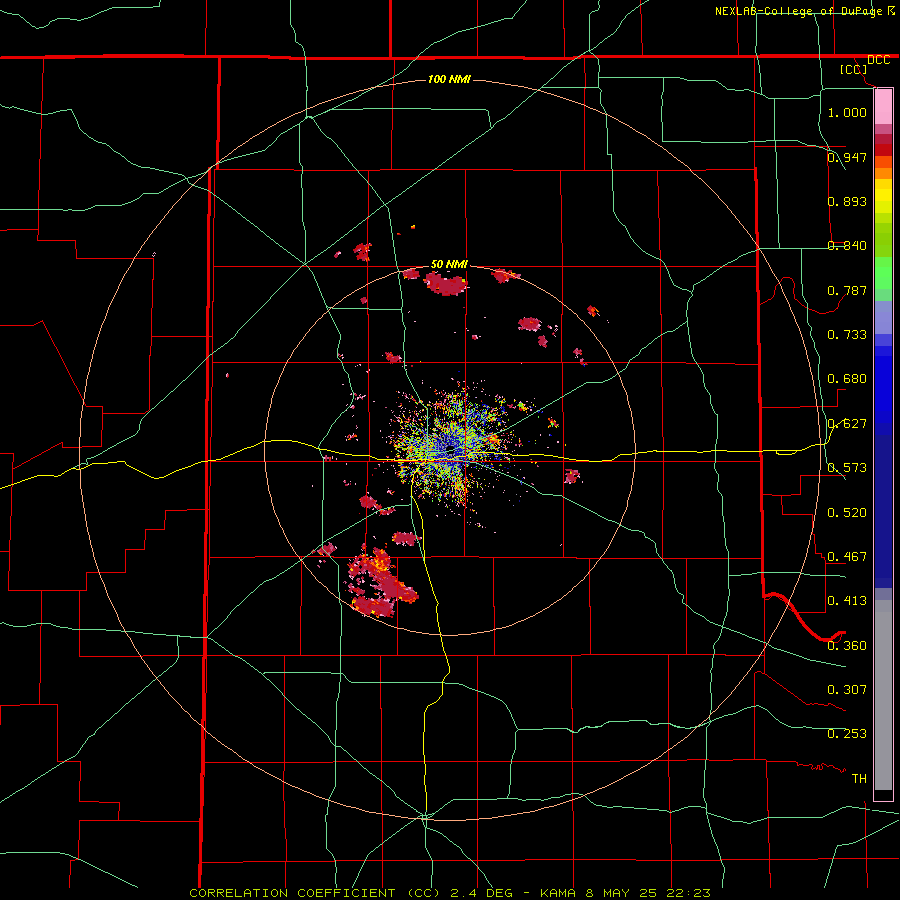Click the CORRELATION COEFFICIENT (CC) caption text
Screen dimensions: 900x900
coord(315,893)
